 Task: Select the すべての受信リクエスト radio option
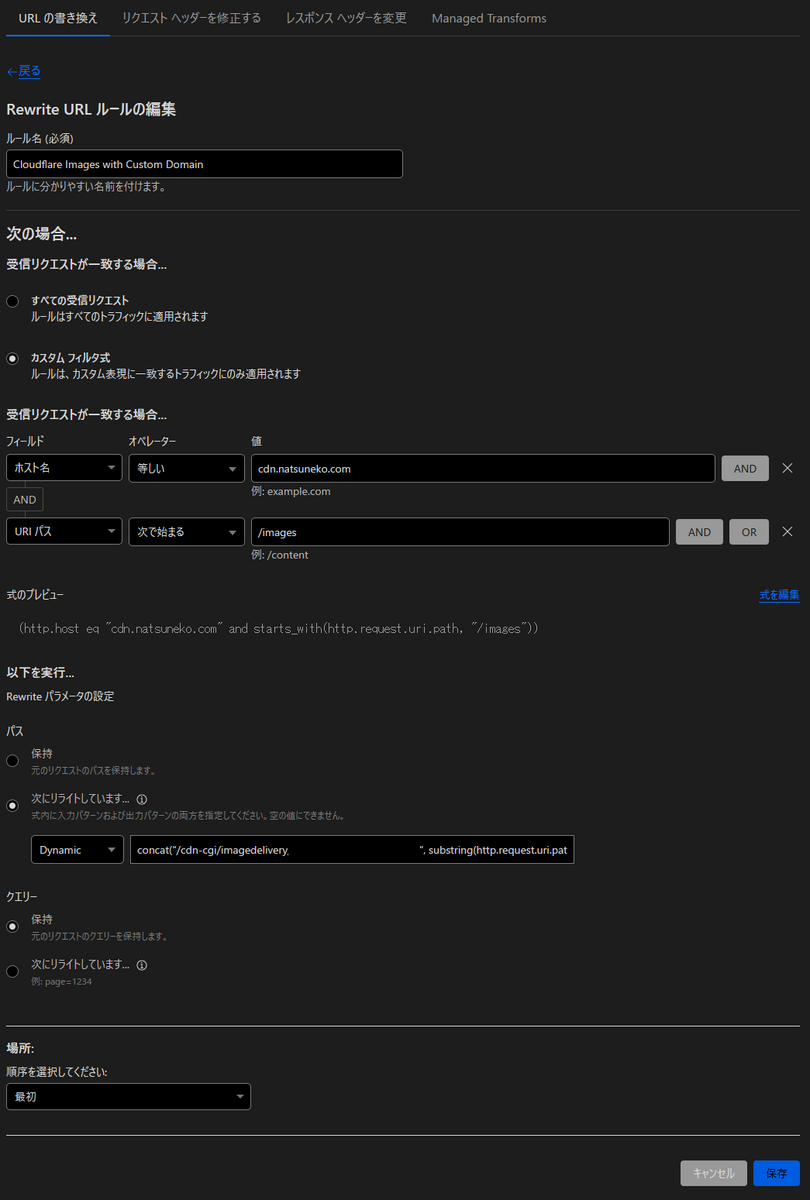click(x=12, y=301)
